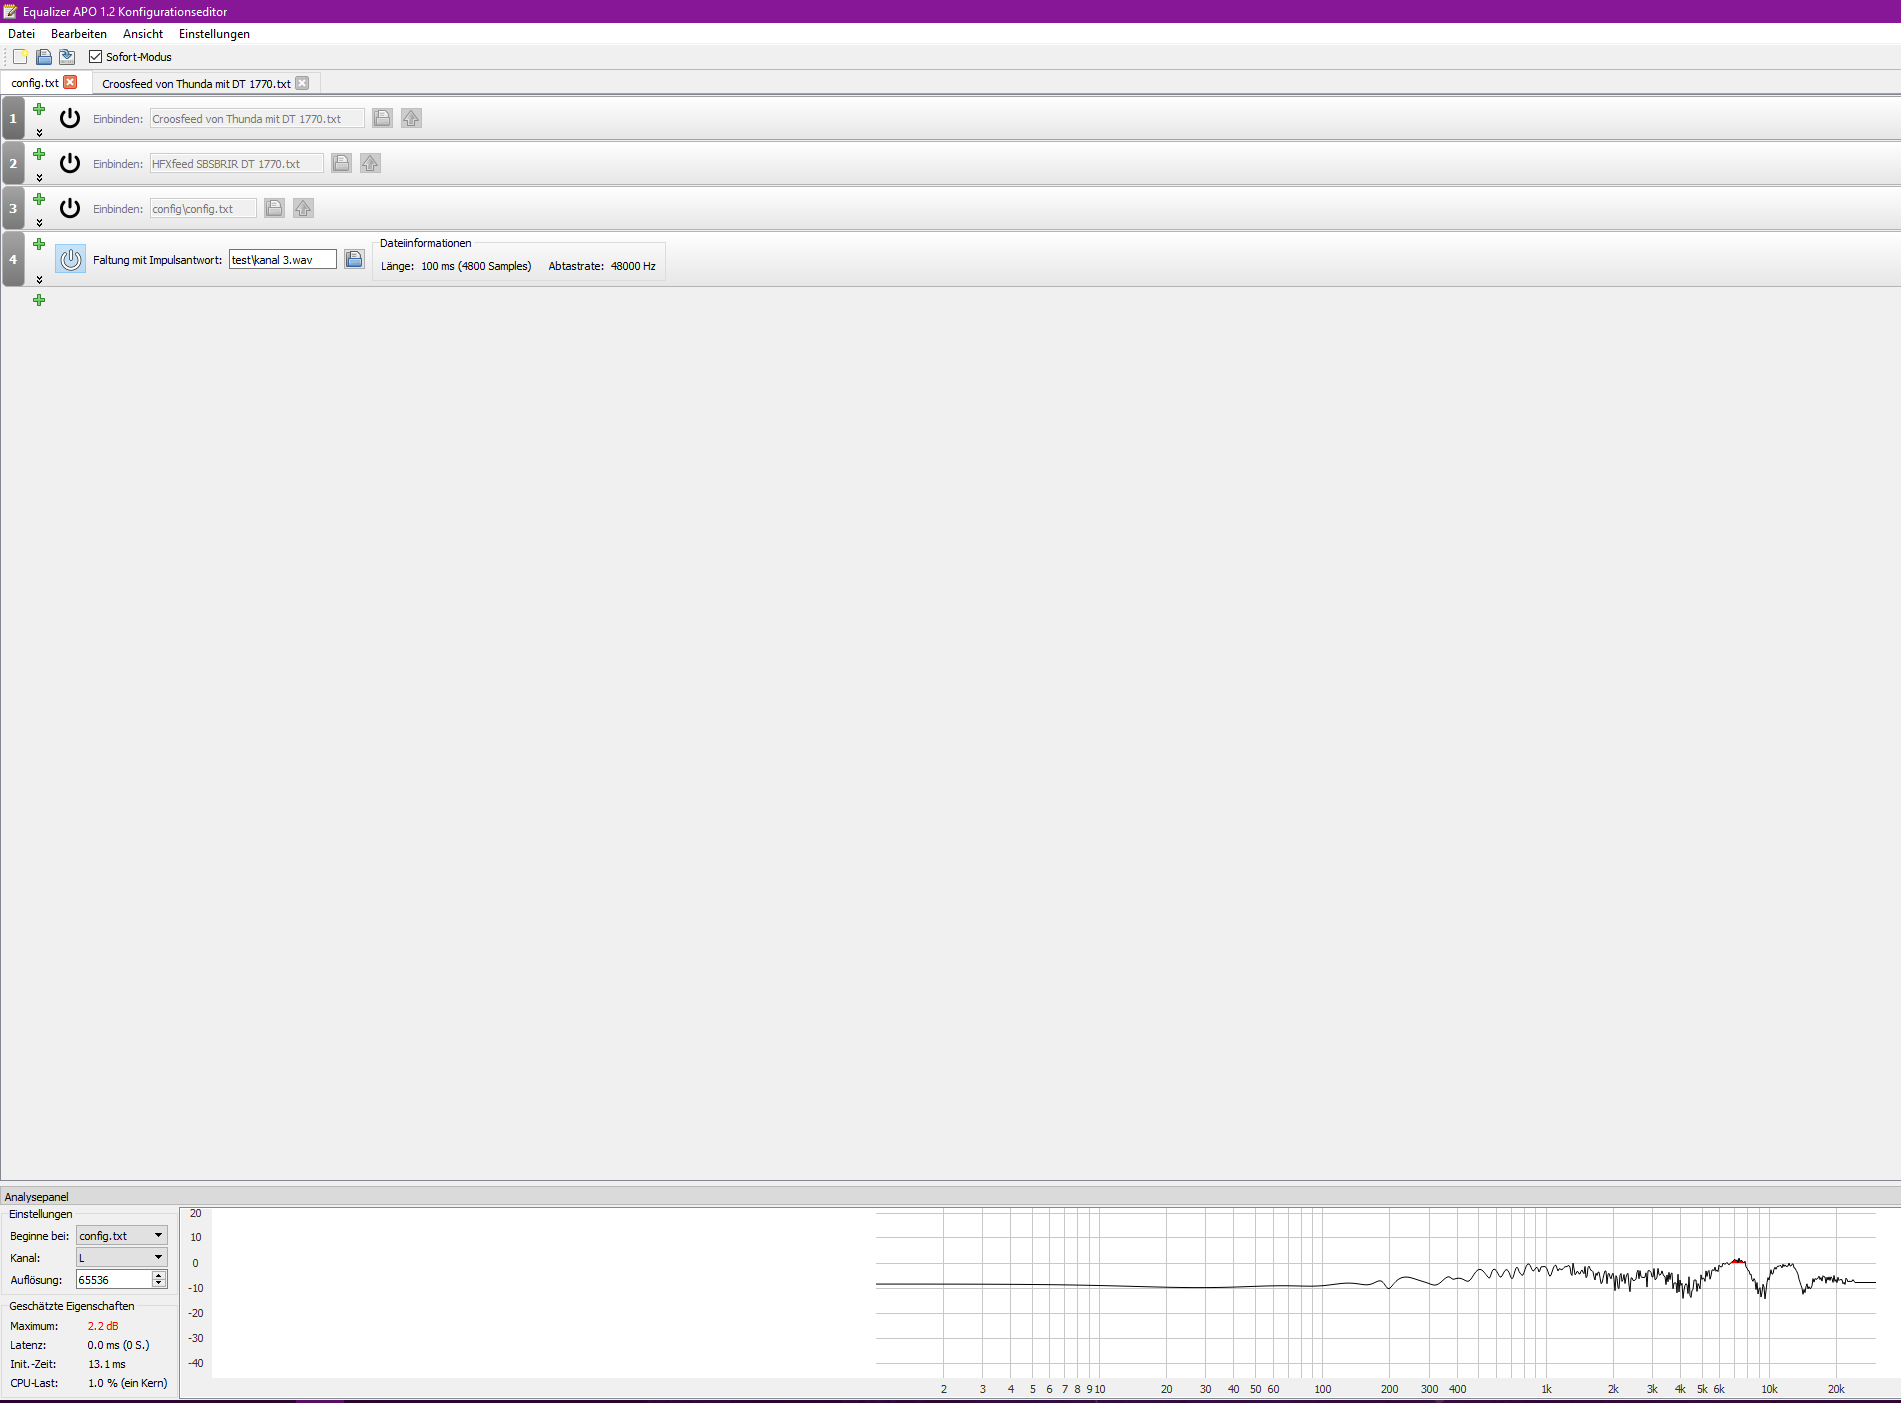Switch to Croosfeed von Thunda tab
Image resolution: width=1901 pixels, height=1403 pixels.
click(196, 84)
